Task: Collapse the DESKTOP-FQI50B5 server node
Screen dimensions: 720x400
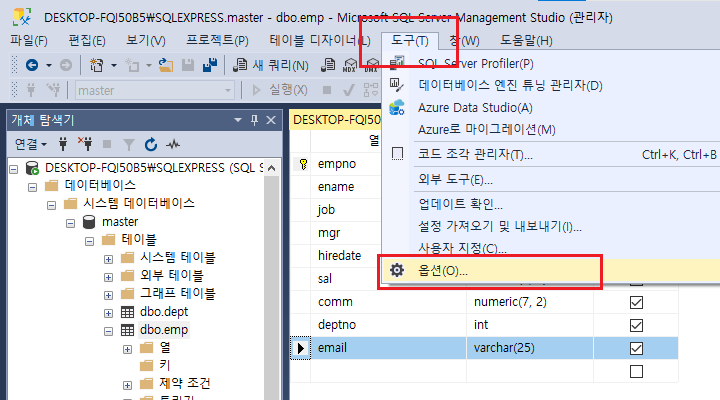Action: tap(14, 169)
